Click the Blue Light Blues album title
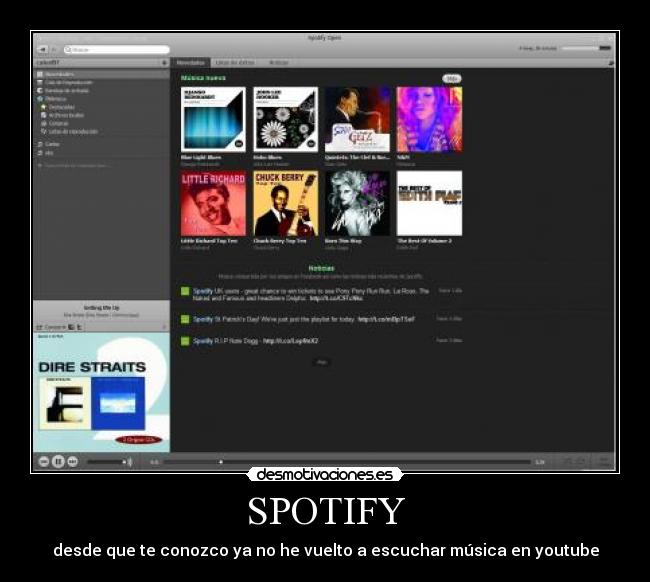The width and height of the screenshot is (650, 582). tap(201, 158)
